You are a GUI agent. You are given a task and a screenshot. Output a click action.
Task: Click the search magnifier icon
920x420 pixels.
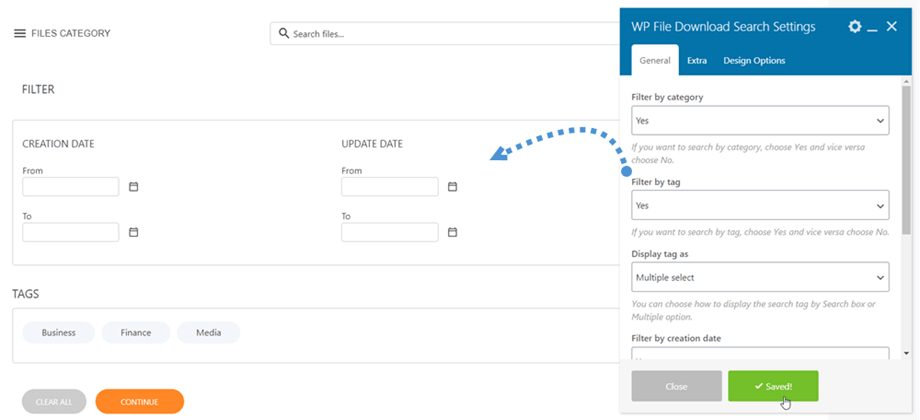[x=284, y=34]
